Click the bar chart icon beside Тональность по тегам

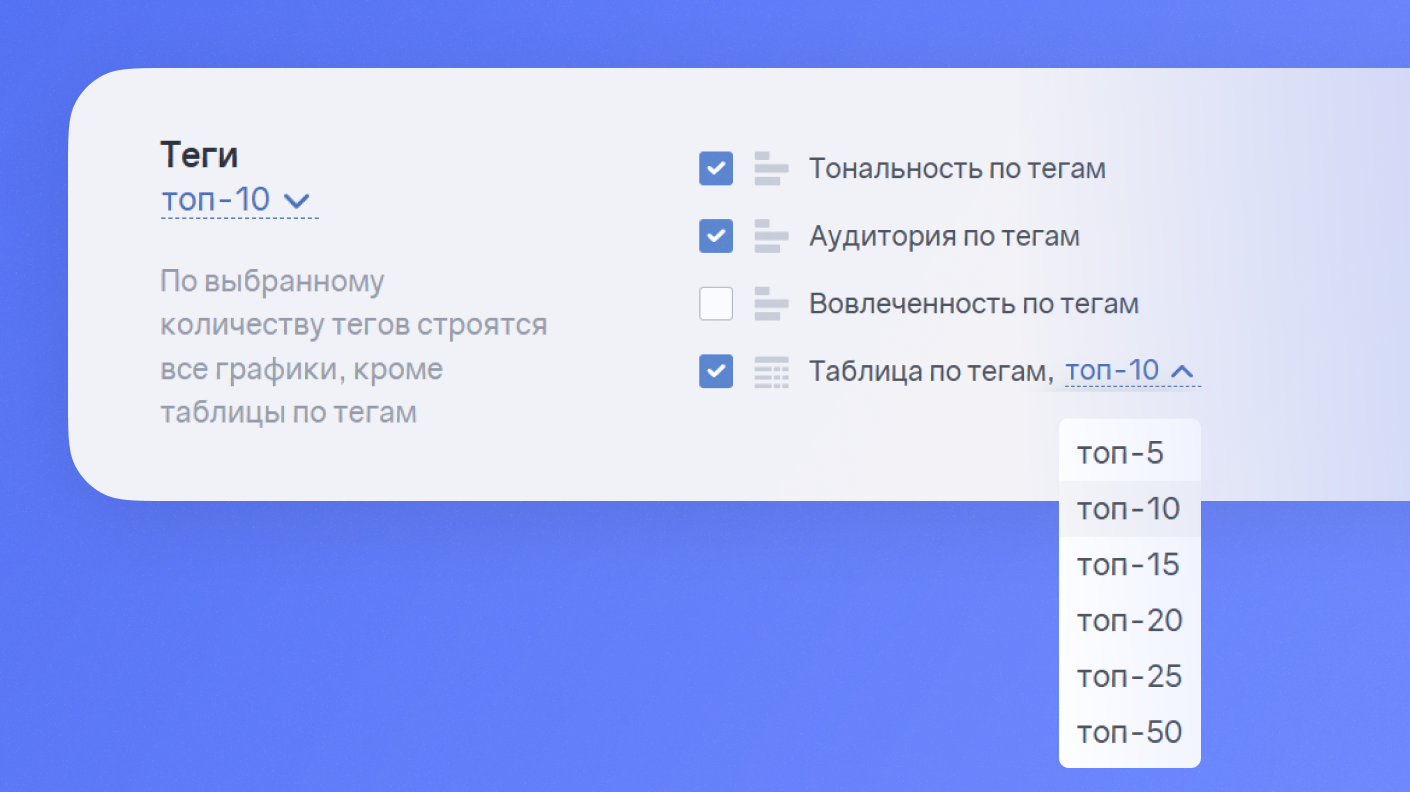pyautogui.click(x=771, y=169)
